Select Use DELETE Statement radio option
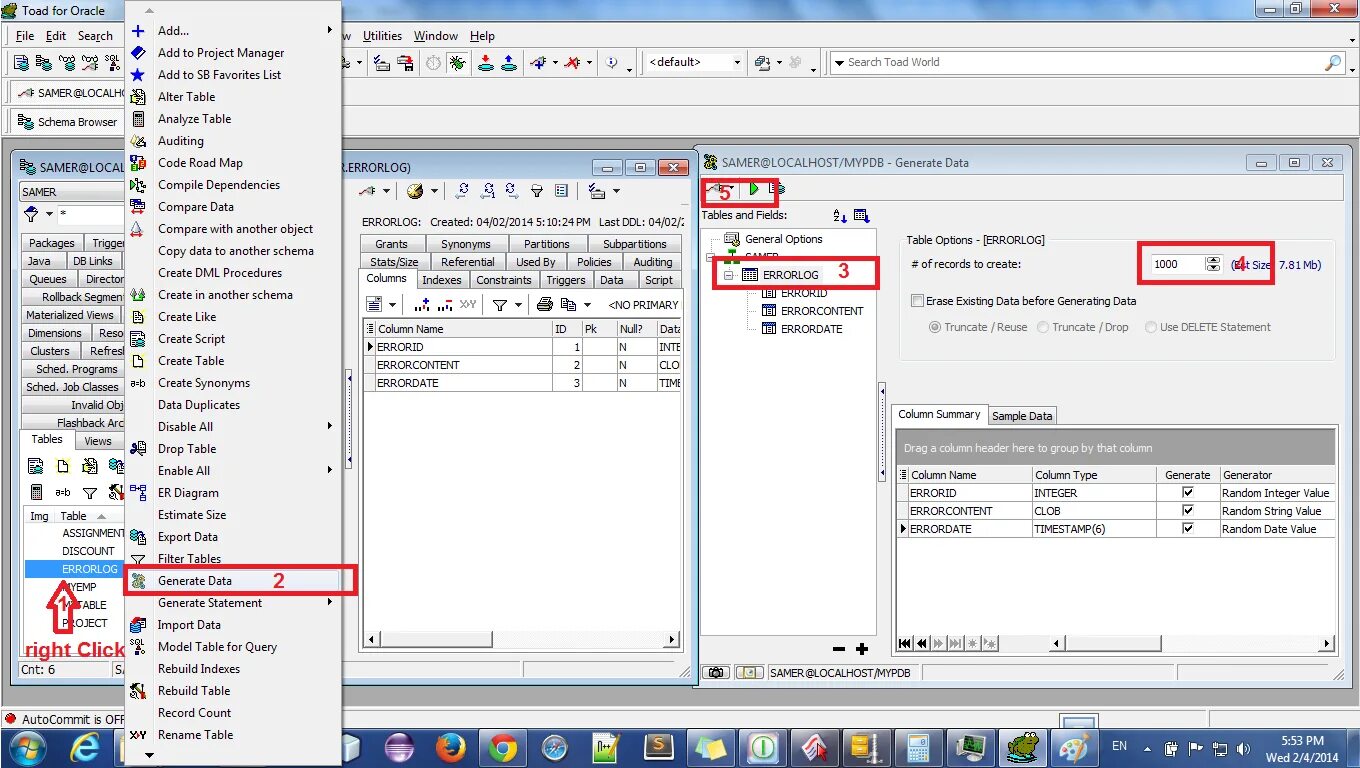Image resolution: width=1360 pixels, height=768 pixels. (1151, 327)
